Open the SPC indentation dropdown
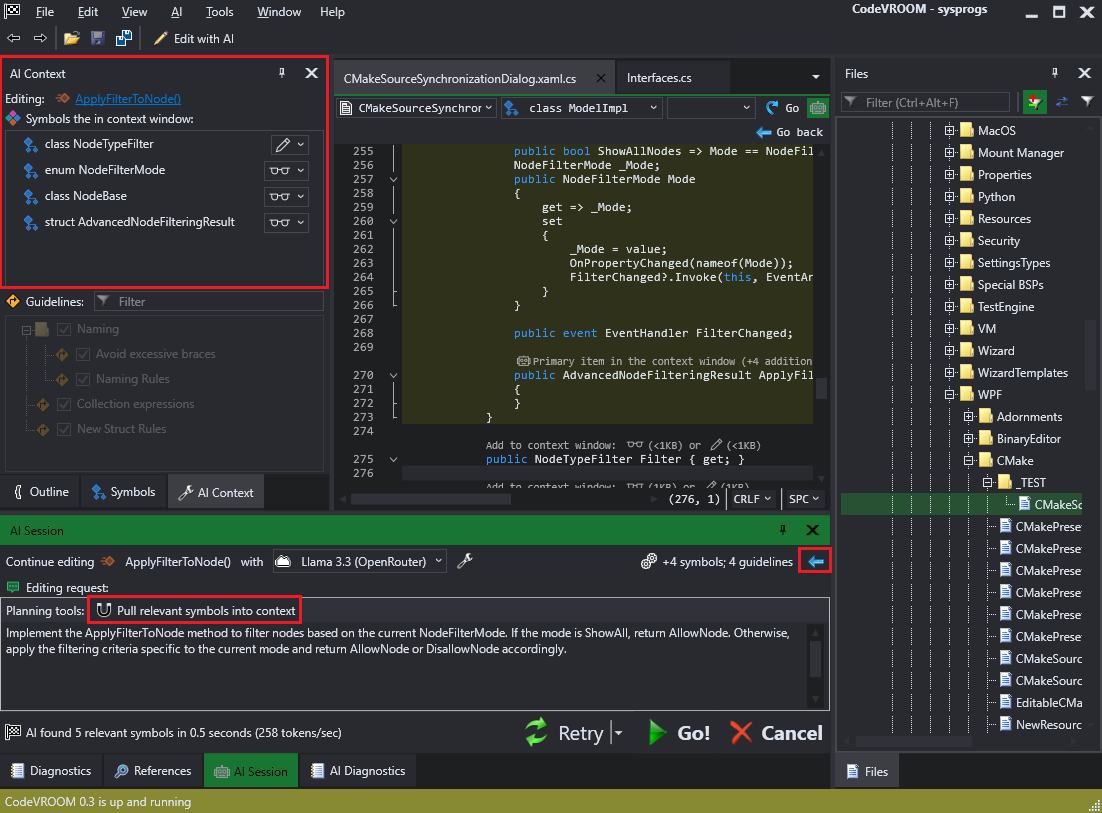The width and height of the screenshot is (1102, 813). (803, 499)
